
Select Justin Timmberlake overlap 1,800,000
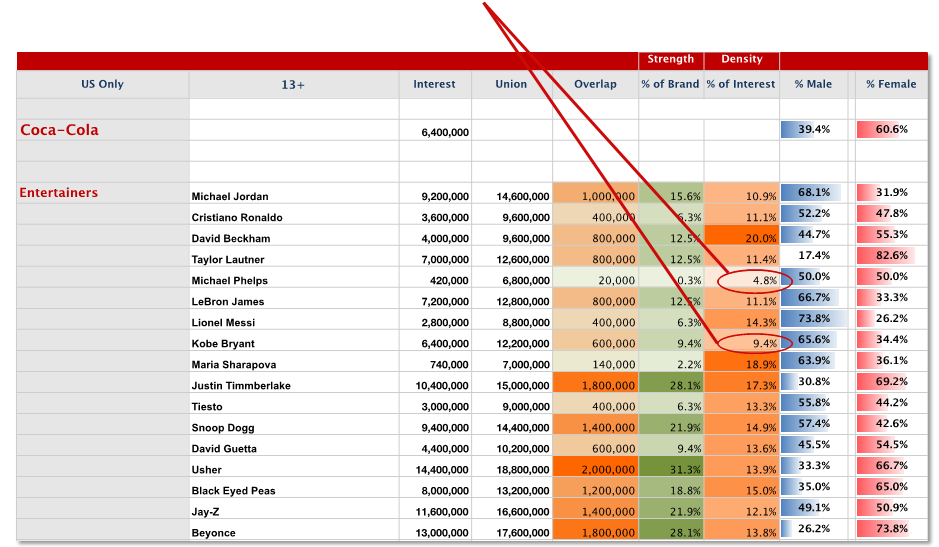595,382
